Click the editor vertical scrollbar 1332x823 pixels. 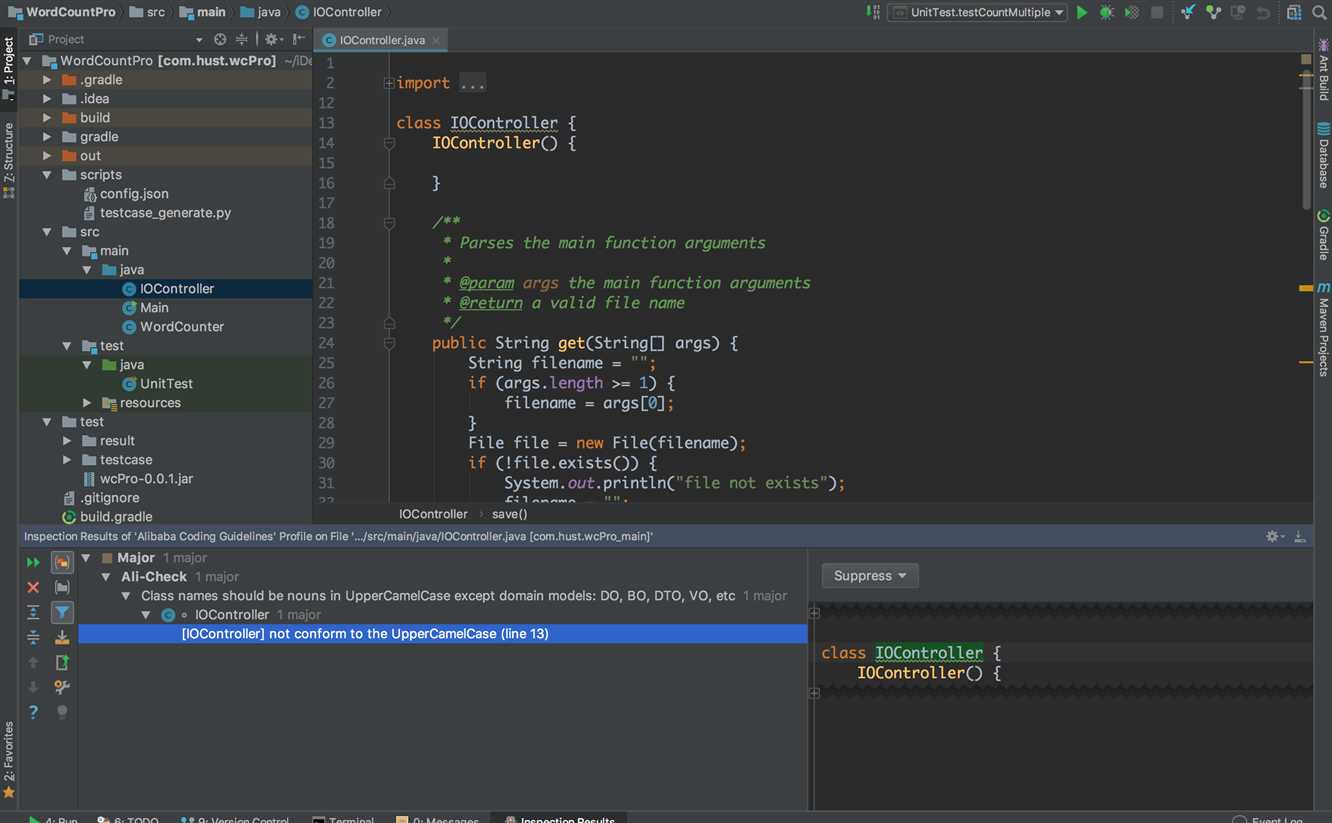point(1306,140)
